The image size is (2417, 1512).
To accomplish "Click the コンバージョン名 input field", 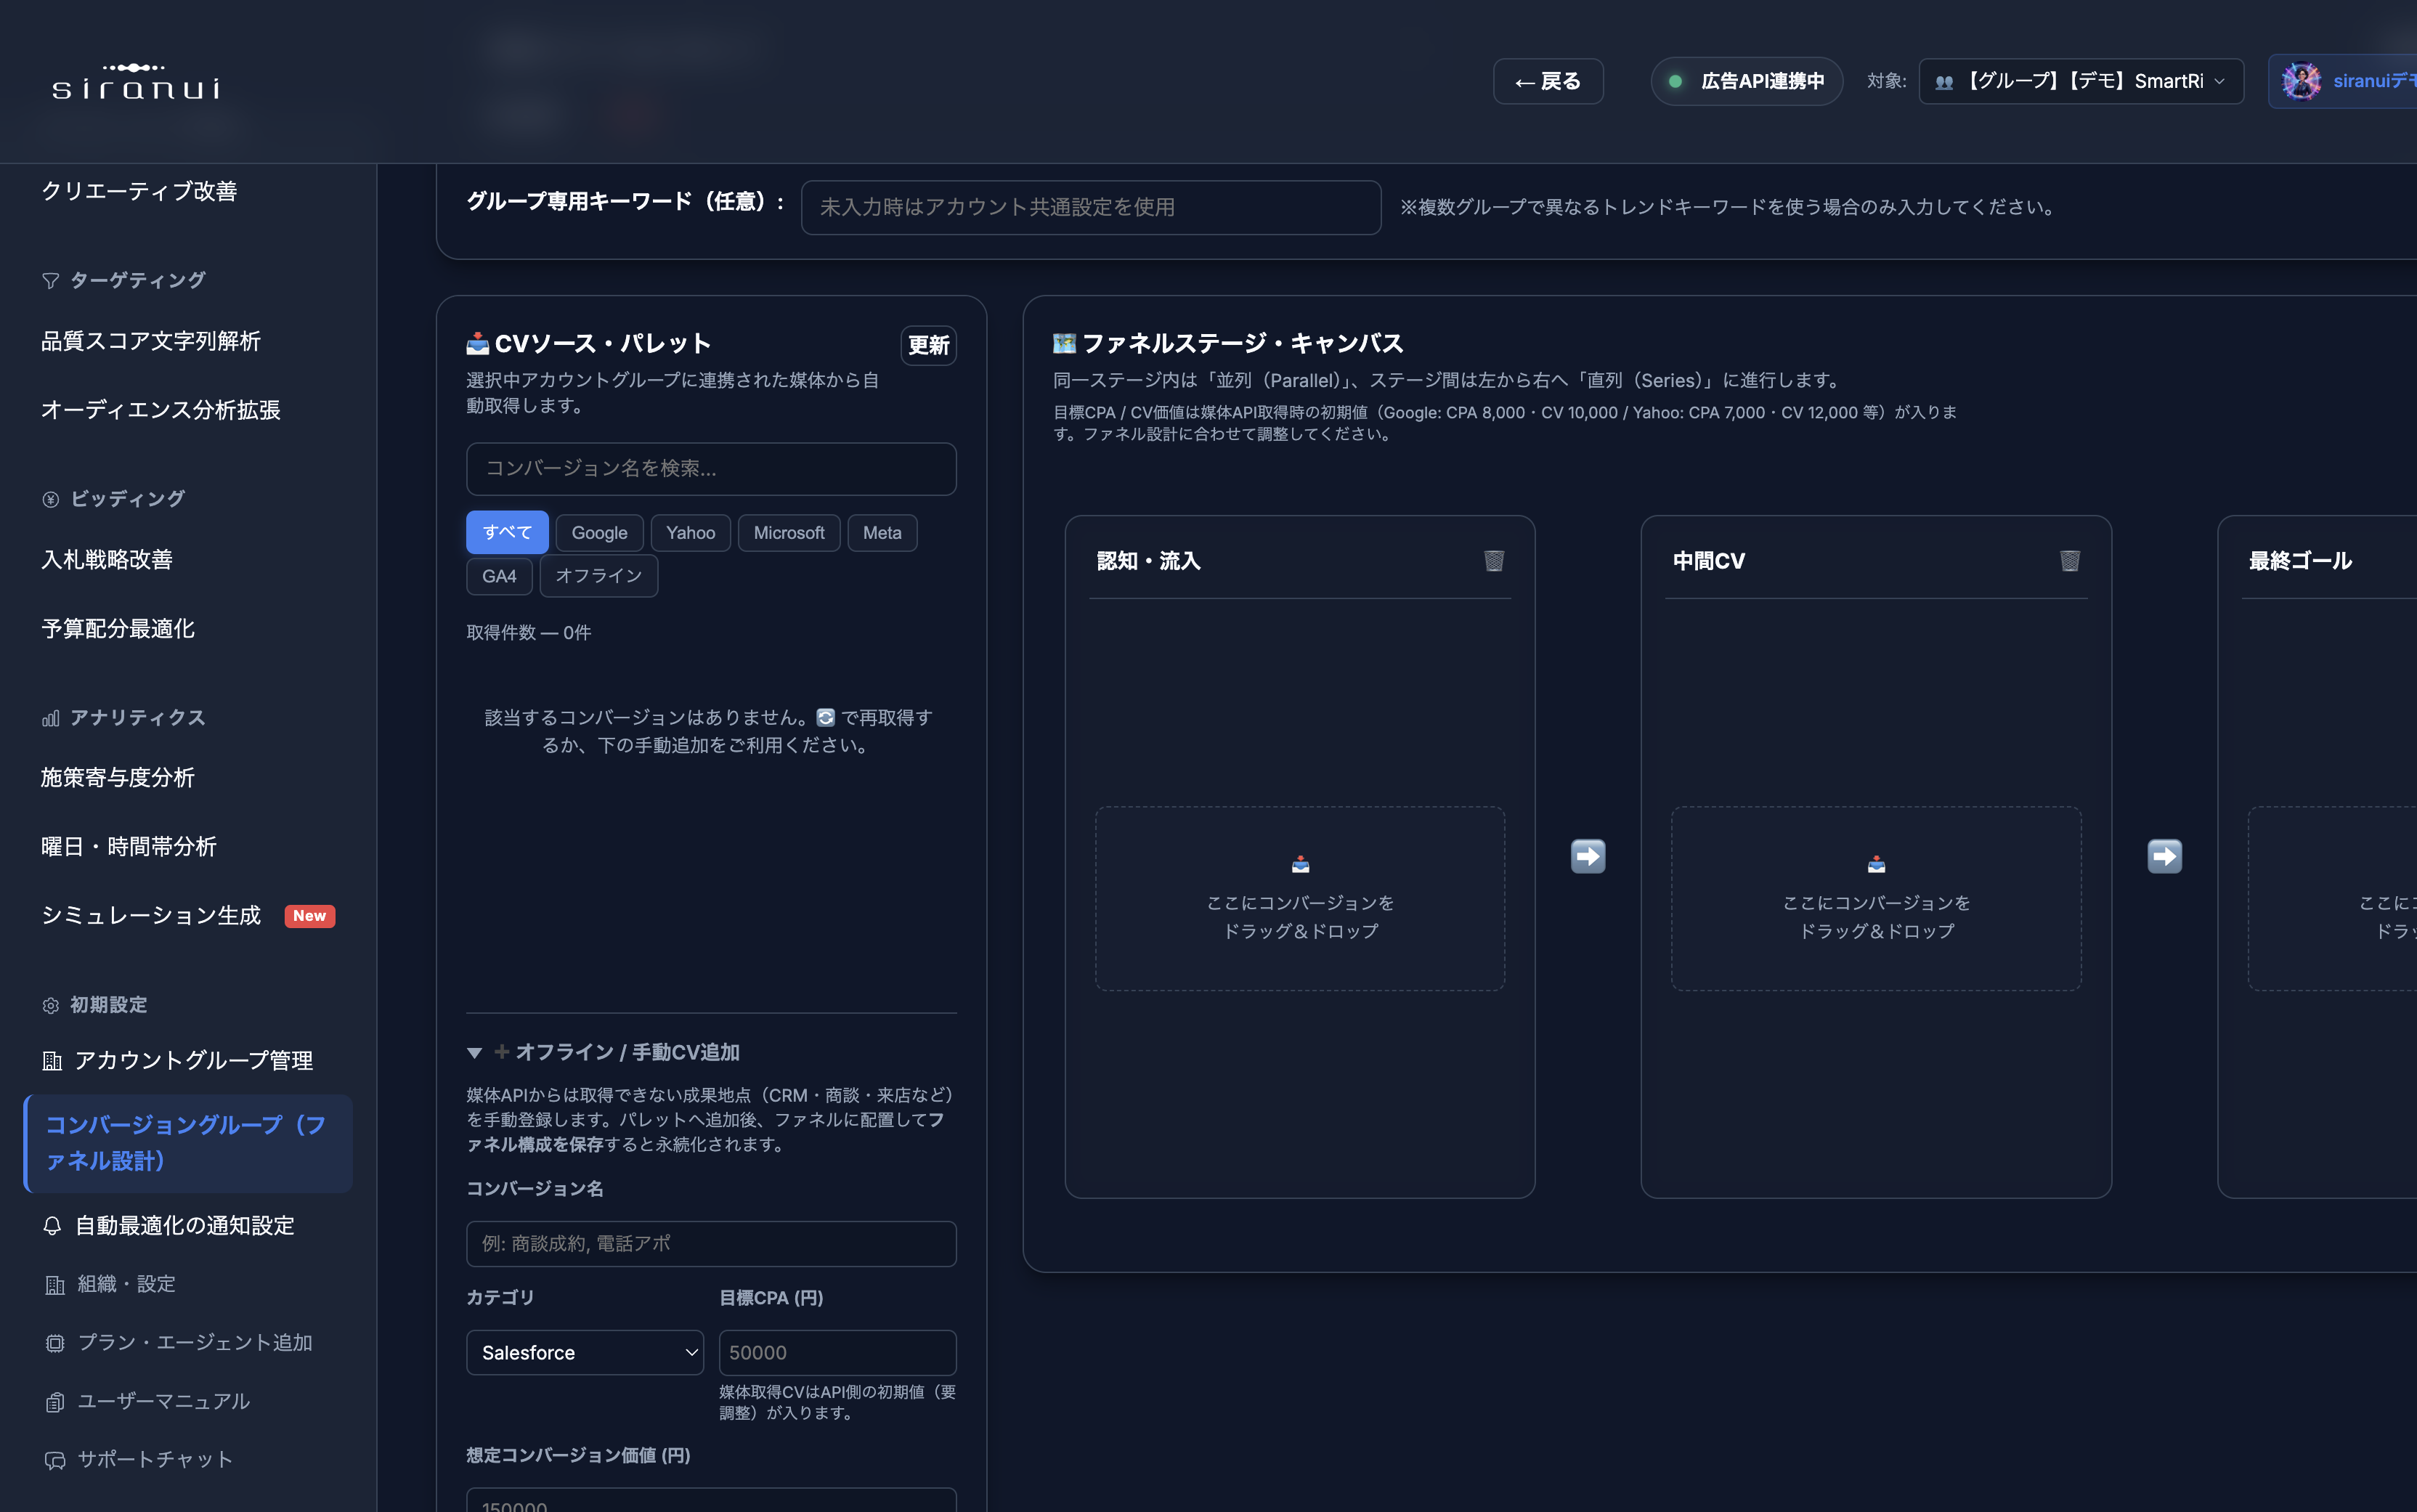I will tap(711, 1243).
